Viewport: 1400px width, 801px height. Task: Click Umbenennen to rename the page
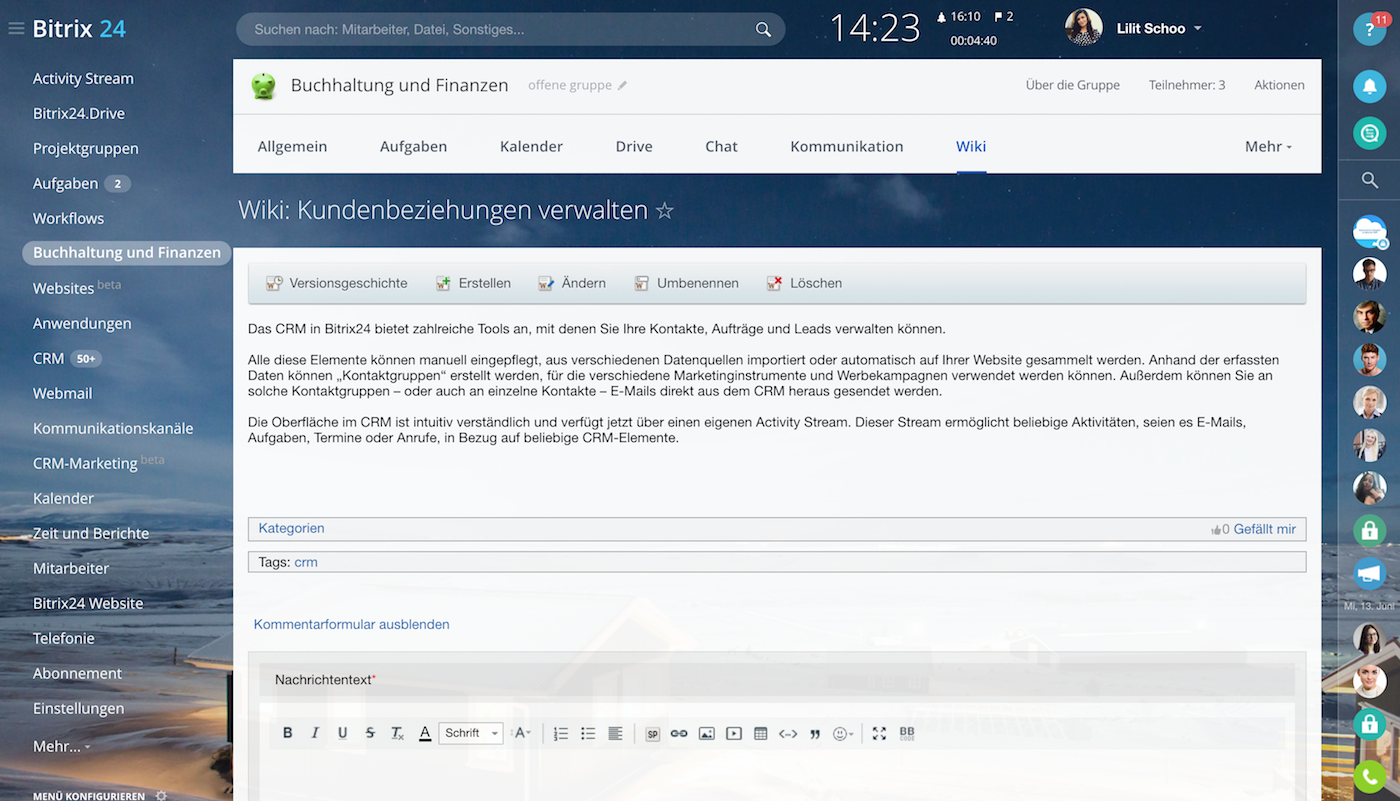[686, 283]
